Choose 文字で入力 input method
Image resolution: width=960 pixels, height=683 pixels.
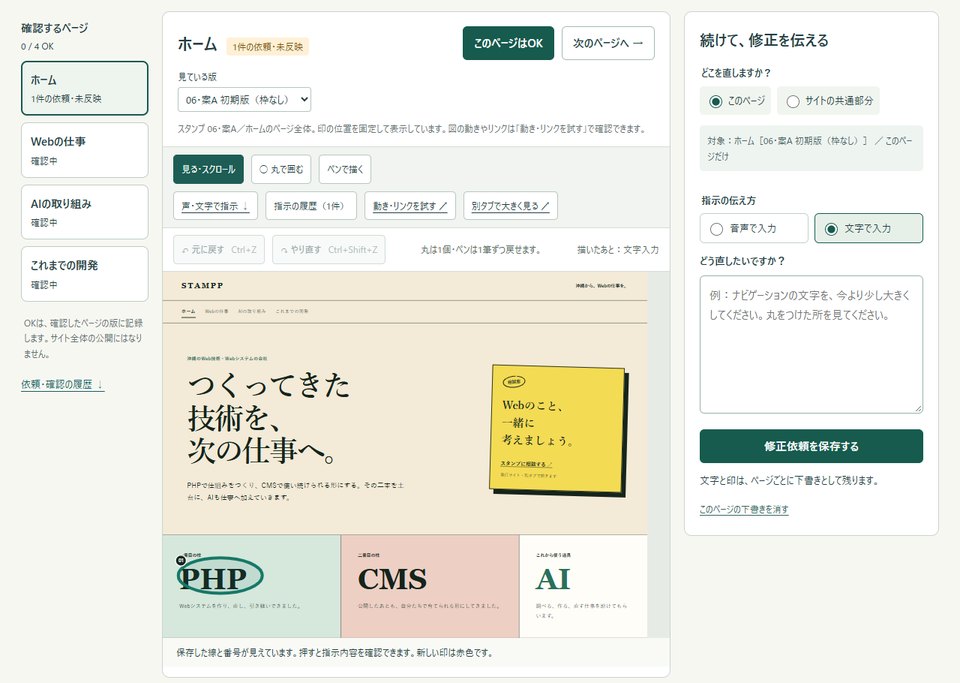(x=868, y=228)
